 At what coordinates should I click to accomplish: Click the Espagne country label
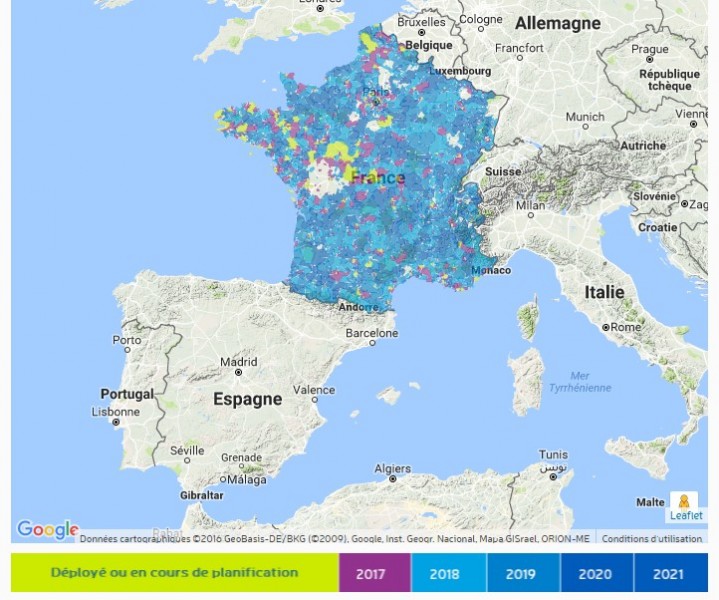point(247,399)
